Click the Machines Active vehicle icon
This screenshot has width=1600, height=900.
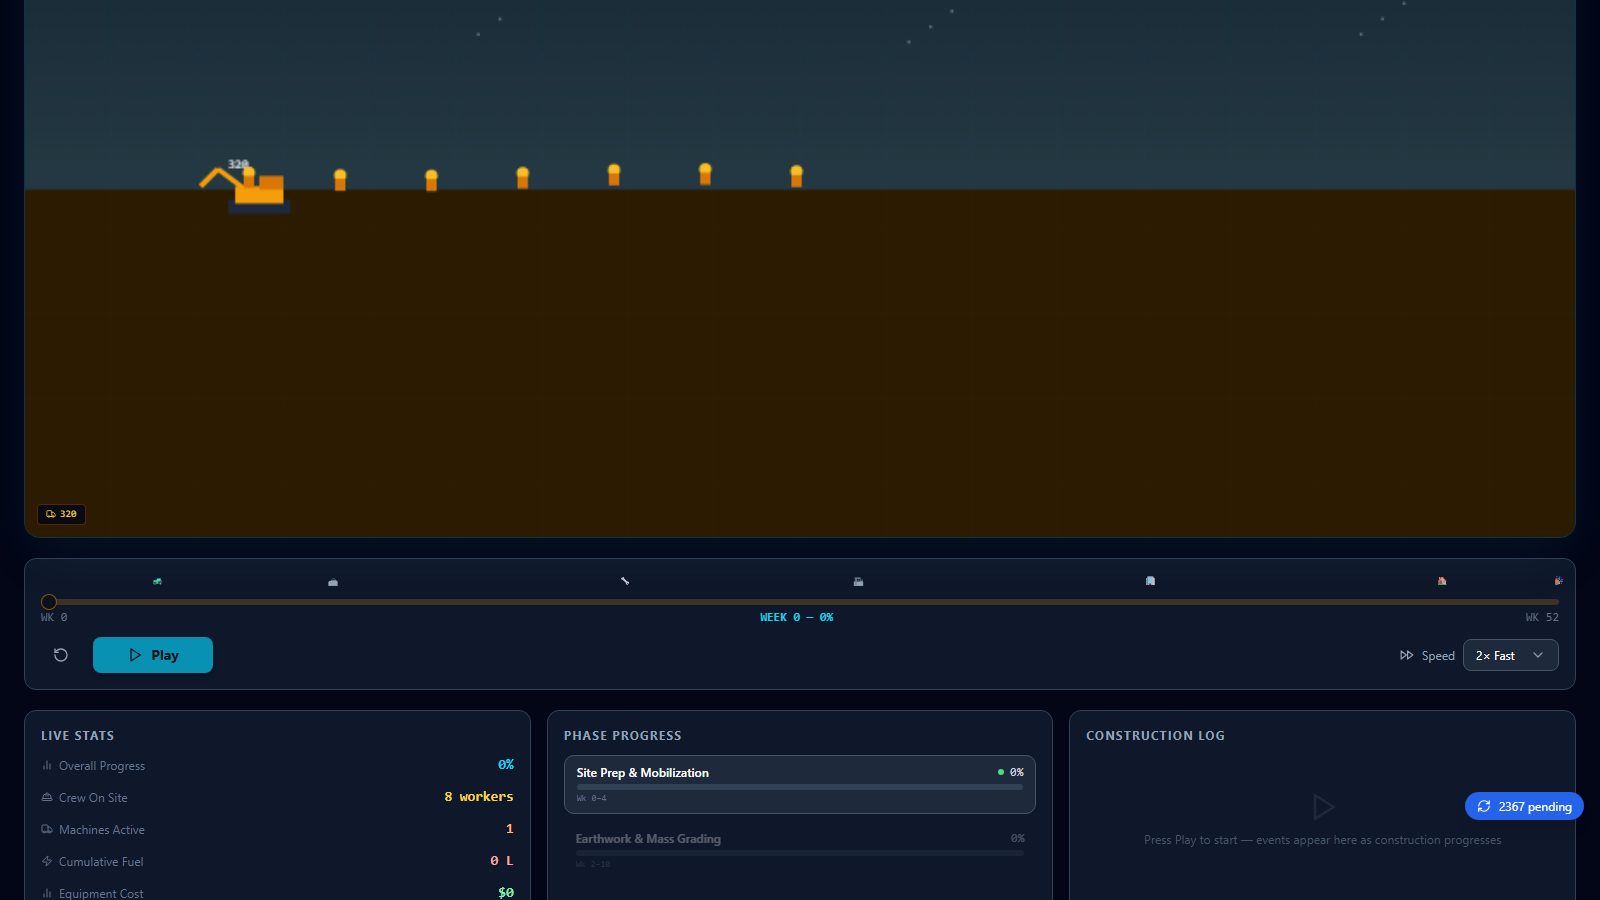pyautogui.click(x=47, y=829)
